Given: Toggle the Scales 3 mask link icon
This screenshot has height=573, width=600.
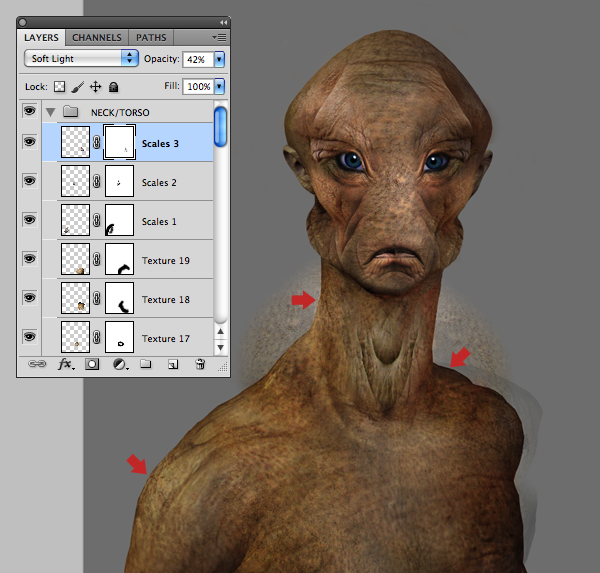Looking at the screenshot, I should (x=97, y=142).
